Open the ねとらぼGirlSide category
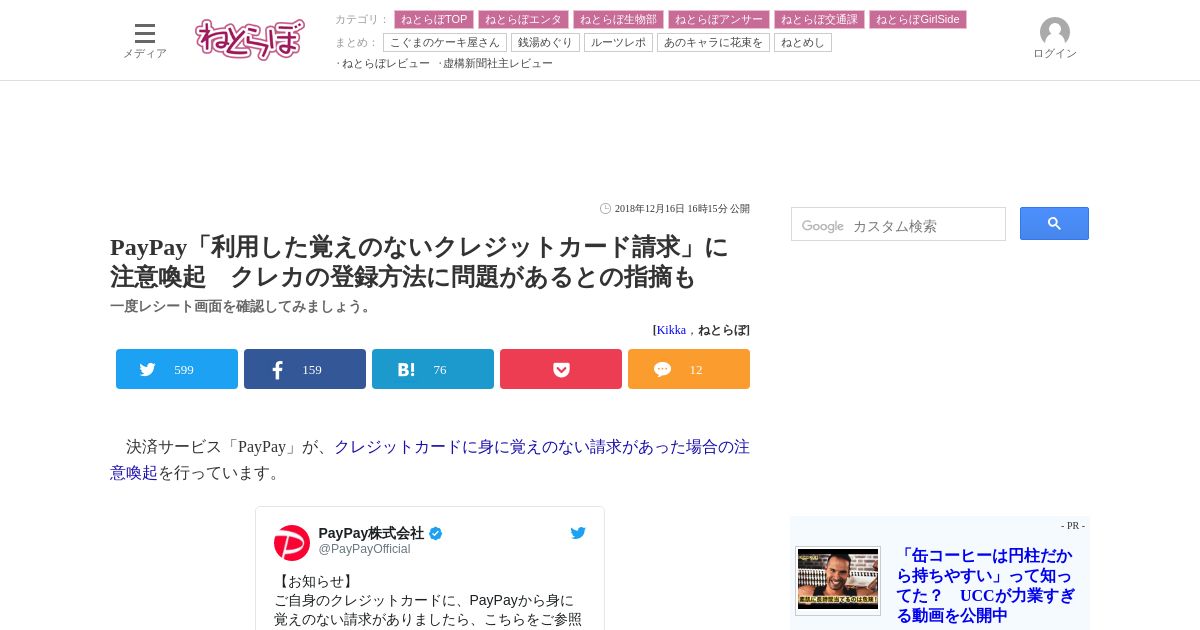 pos(918,19)
